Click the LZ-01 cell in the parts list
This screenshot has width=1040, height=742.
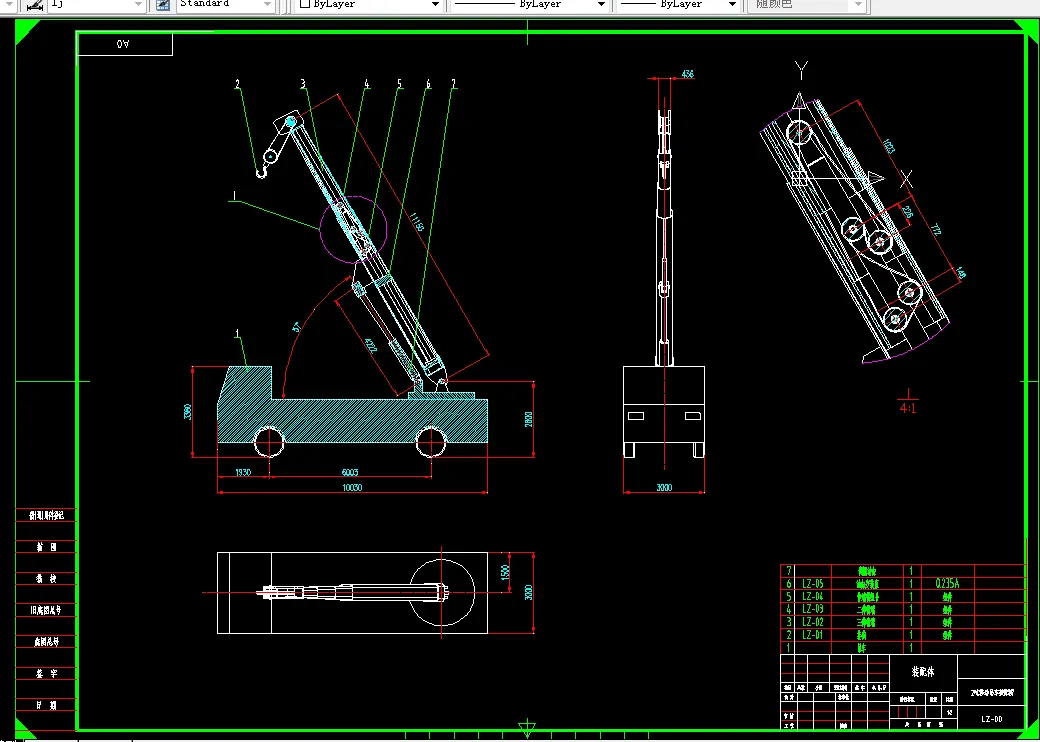[x=812, y=635]
